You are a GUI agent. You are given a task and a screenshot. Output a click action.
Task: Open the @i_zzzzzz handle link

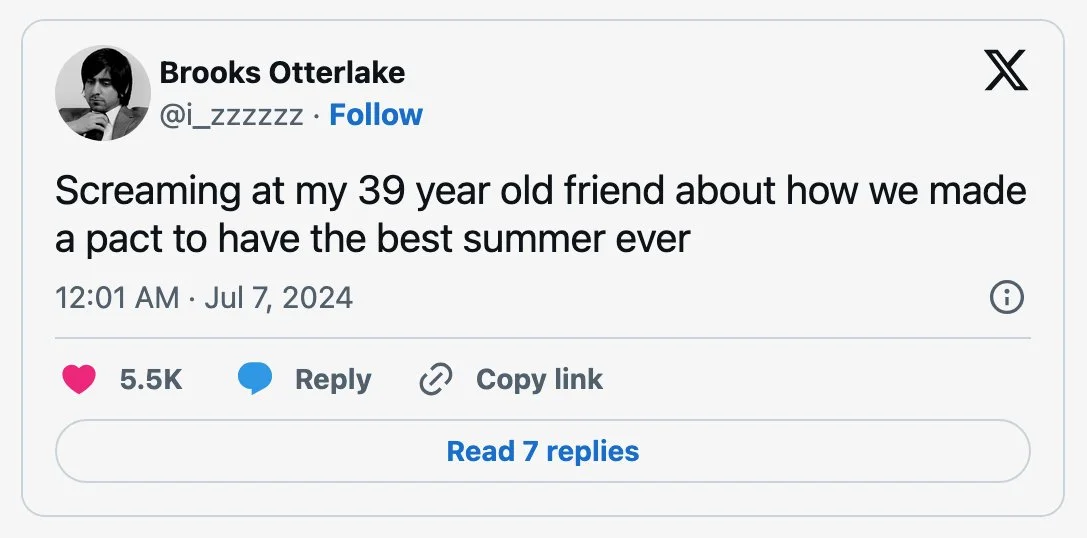(x=231, y=115)
